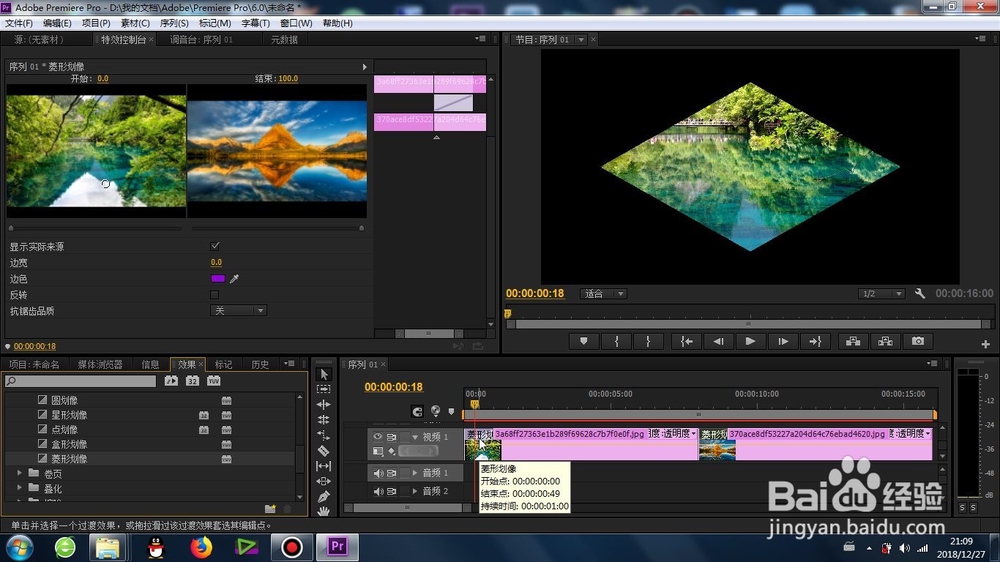Select the Pen tool
The width and height of the screenshot is (1000, 562).
pos(323,496)
